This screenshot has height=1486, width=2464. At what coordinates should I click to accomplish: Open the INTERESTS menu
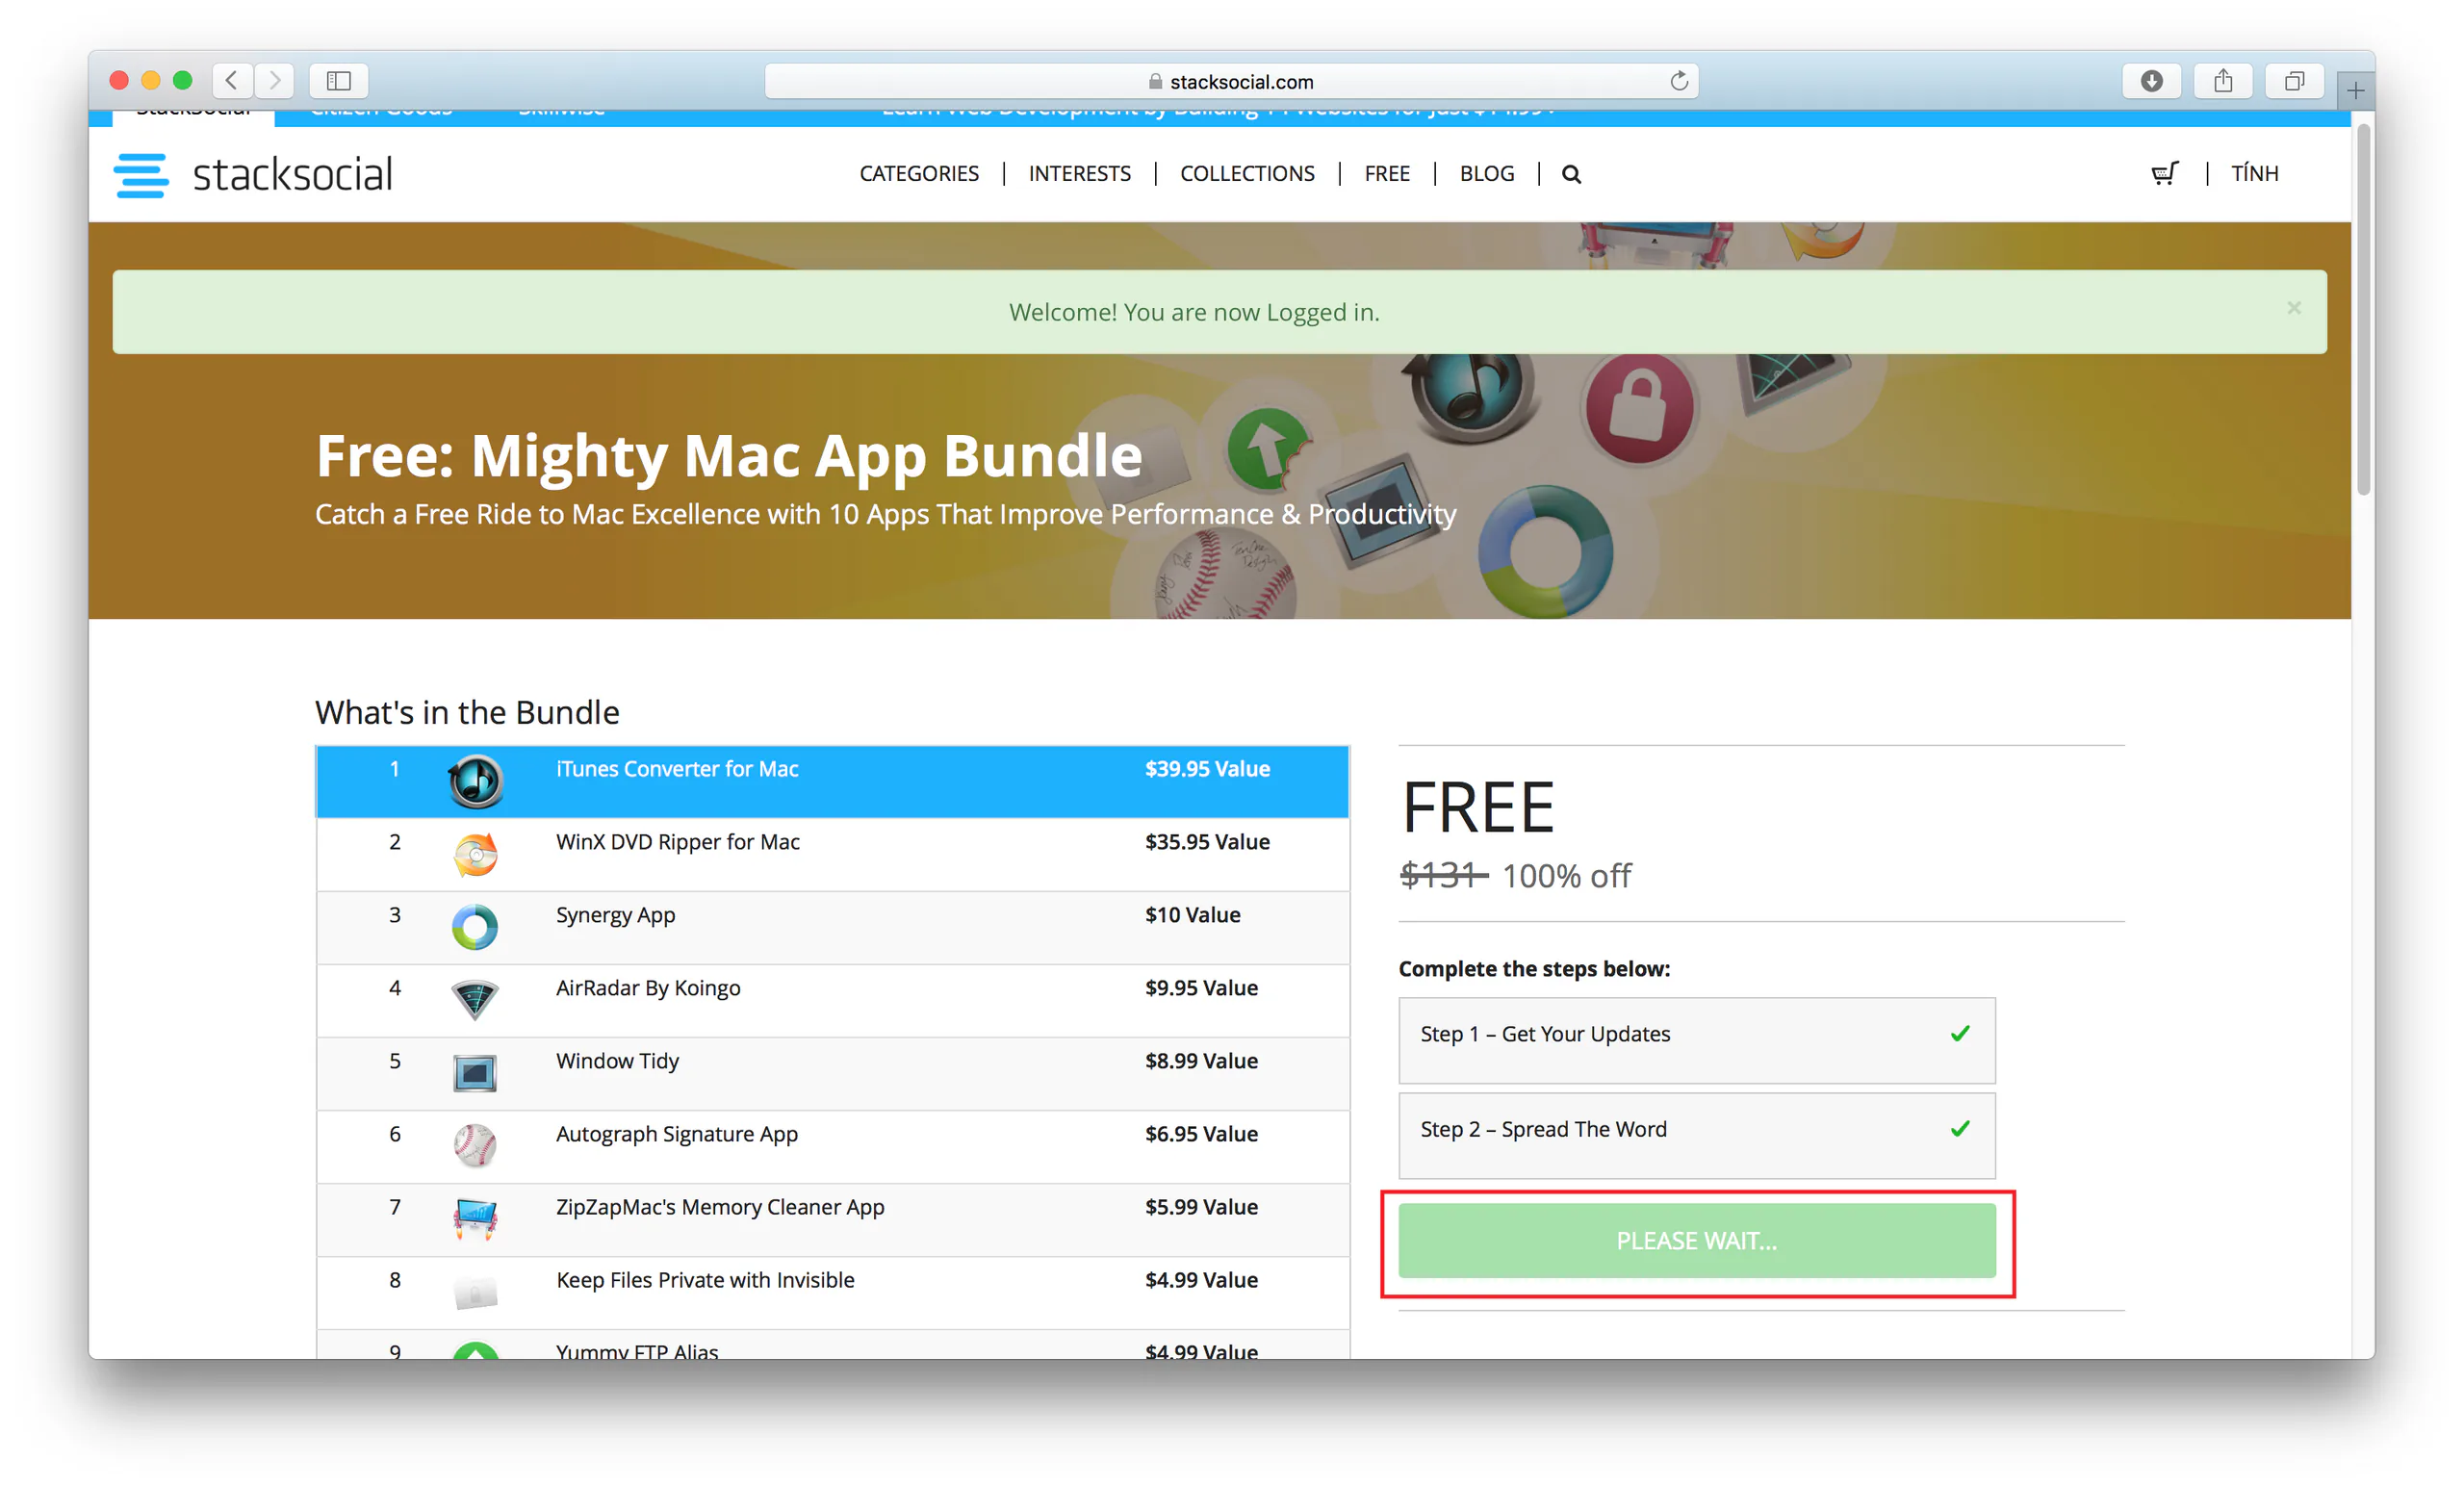coord(1079,174)
